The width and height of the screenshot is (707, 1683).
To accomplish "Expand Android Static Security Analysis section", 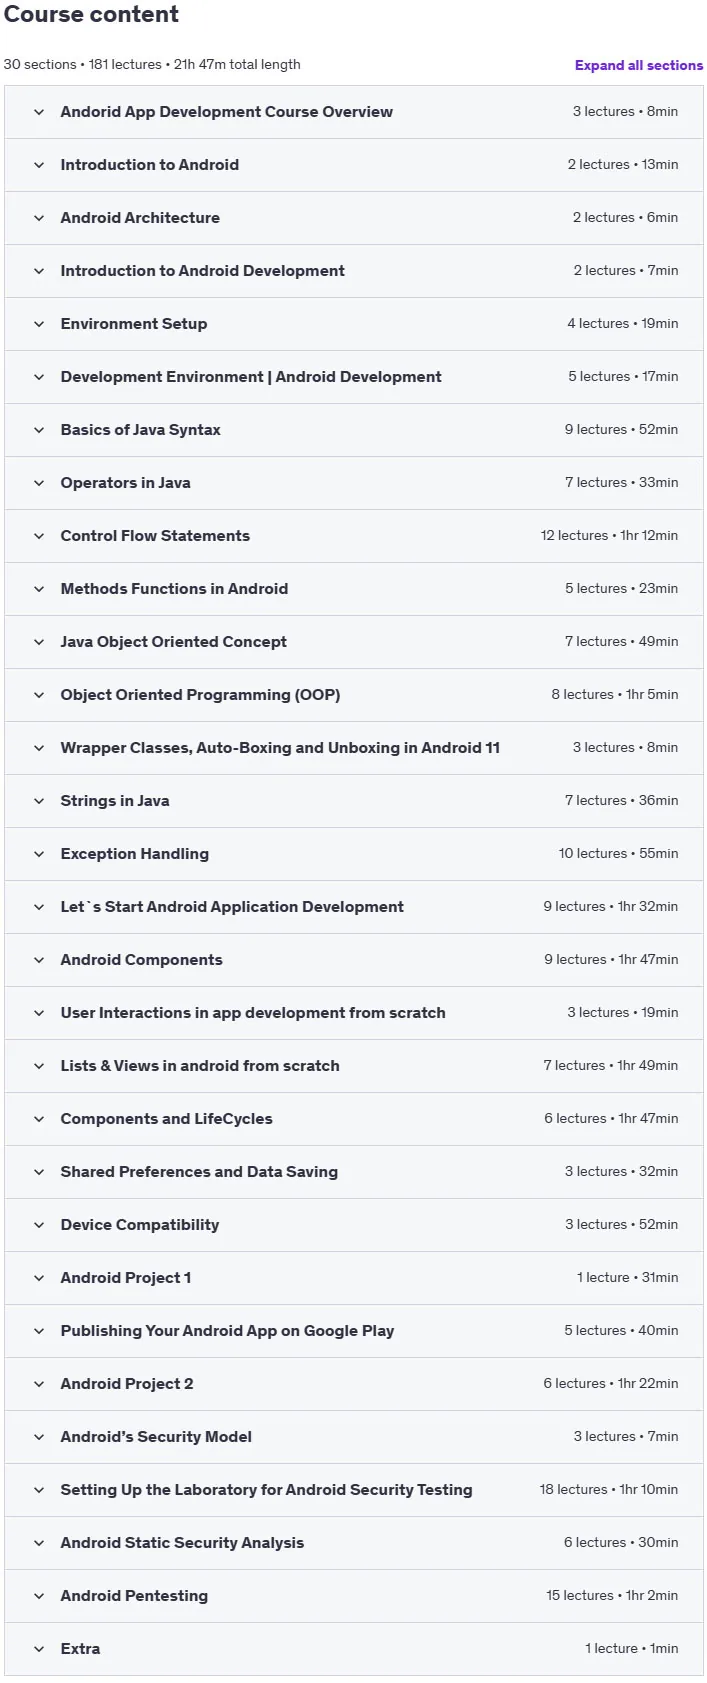I will click(354, 1543).
